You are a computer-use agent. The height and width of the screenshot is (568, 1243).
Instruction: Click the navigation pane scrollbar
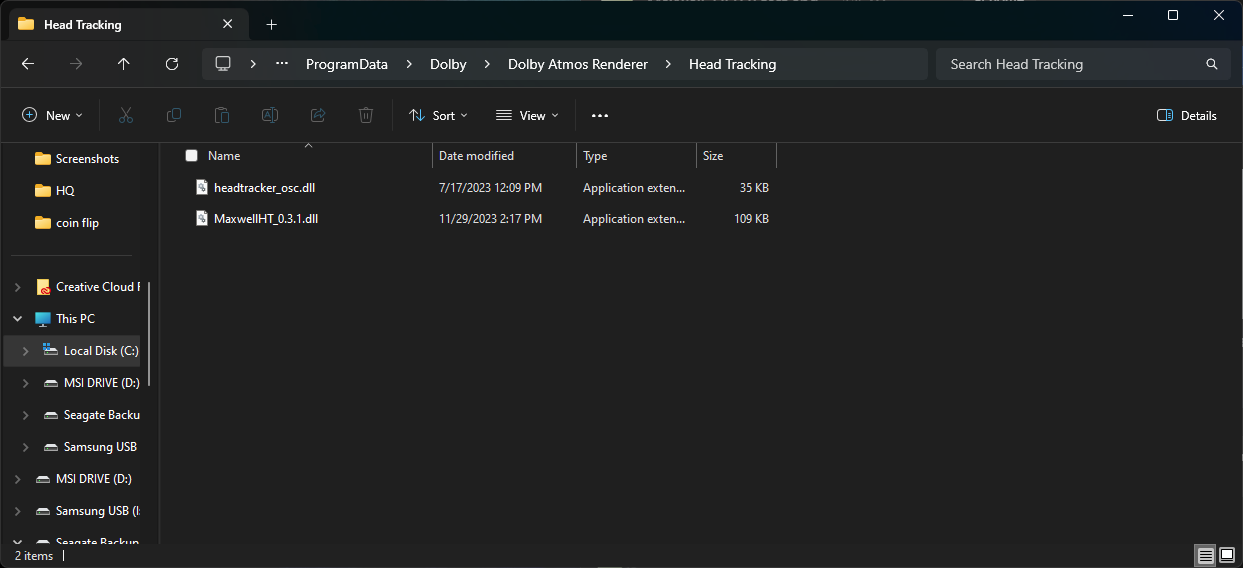[150, 335]
